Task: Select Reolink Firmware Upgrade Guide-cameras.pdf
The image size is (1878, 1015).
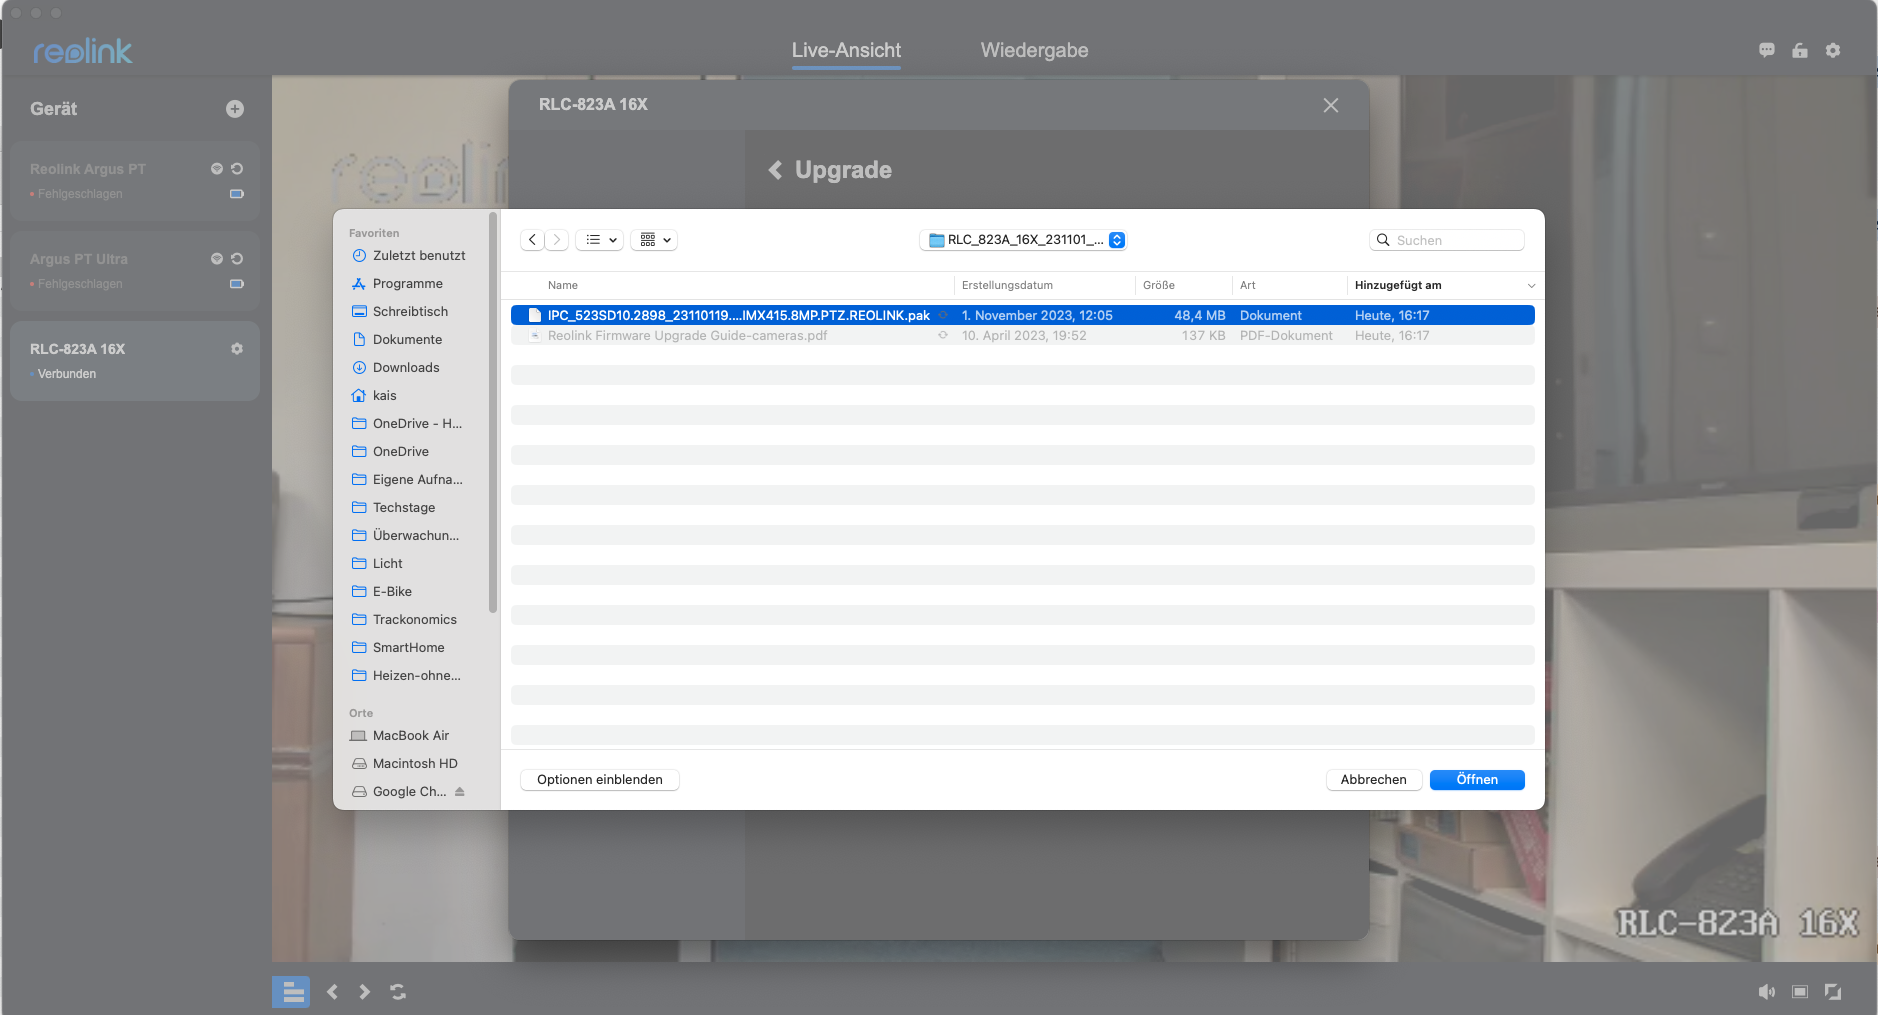Action: click(1023, 336)
